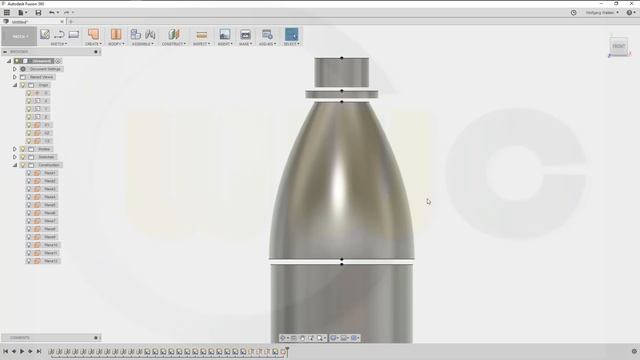Screen dimensions: 640x360
Task: Open the Sketch menu label
Action: [59, 44]
